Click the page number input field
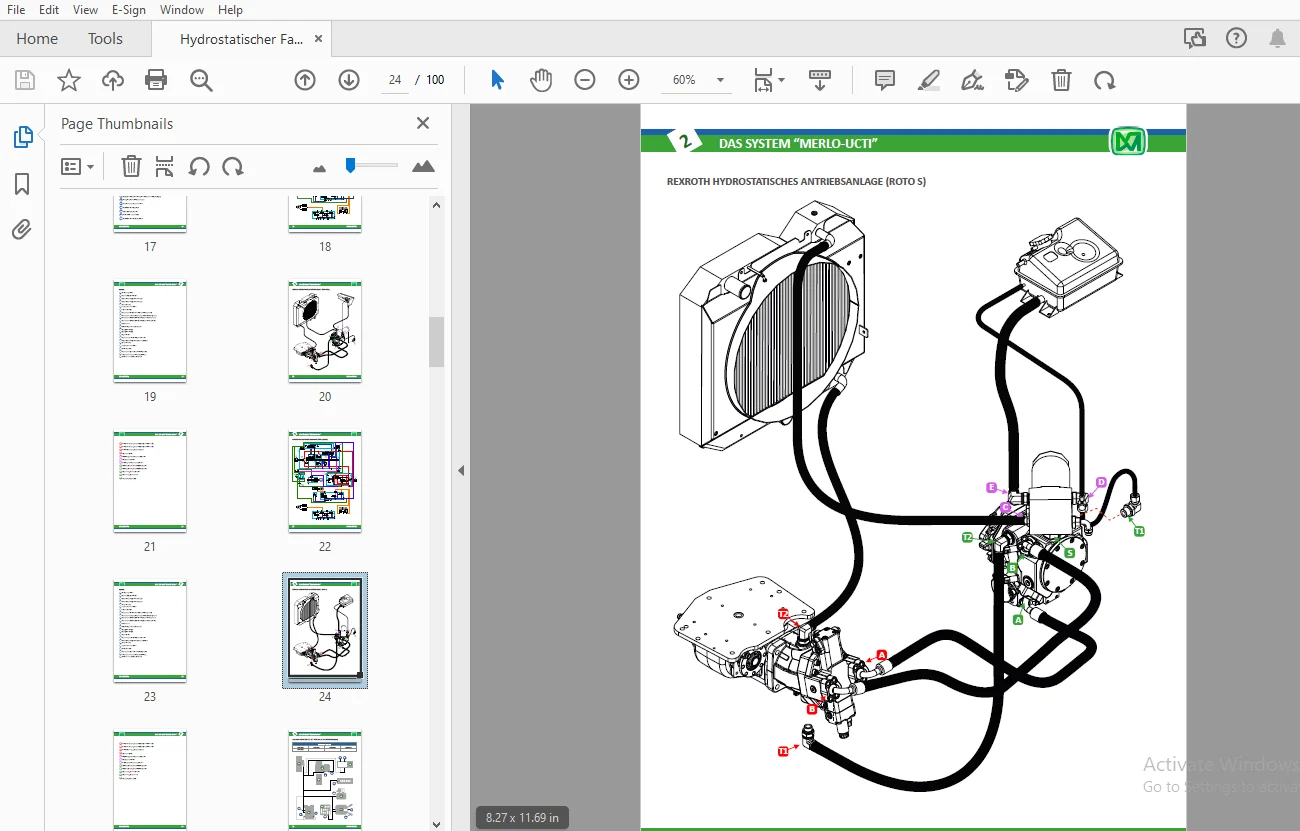This screenshot has height=831, width=1300. click(395, 80)
